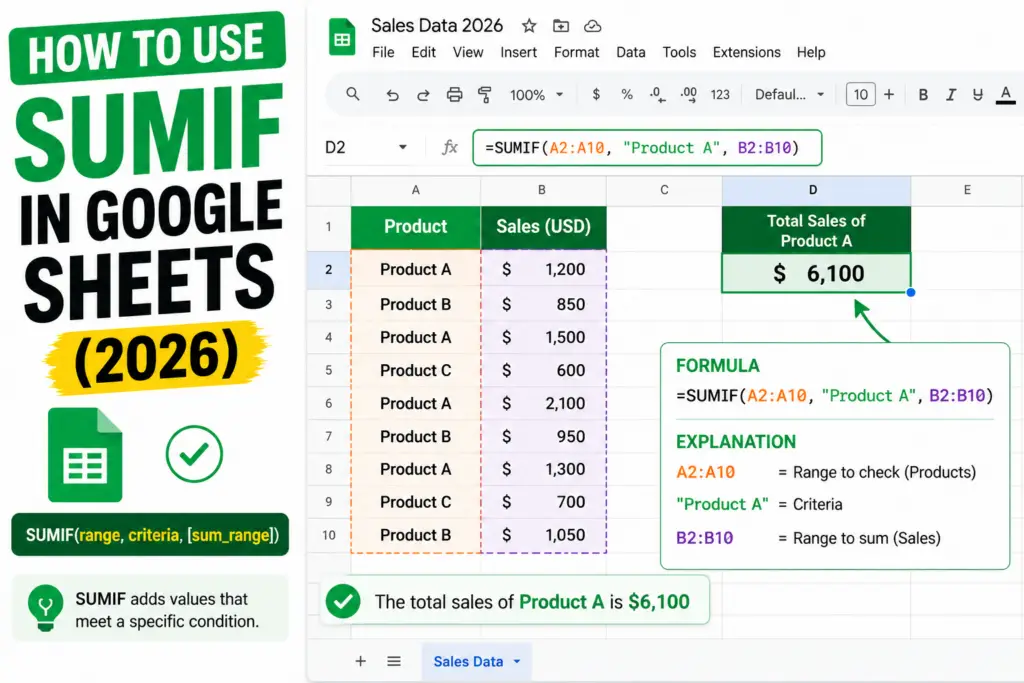Image resolution: width=1024 pixels, height=683 pixels.
Task: Select column E header
Action: pos(967,190)
